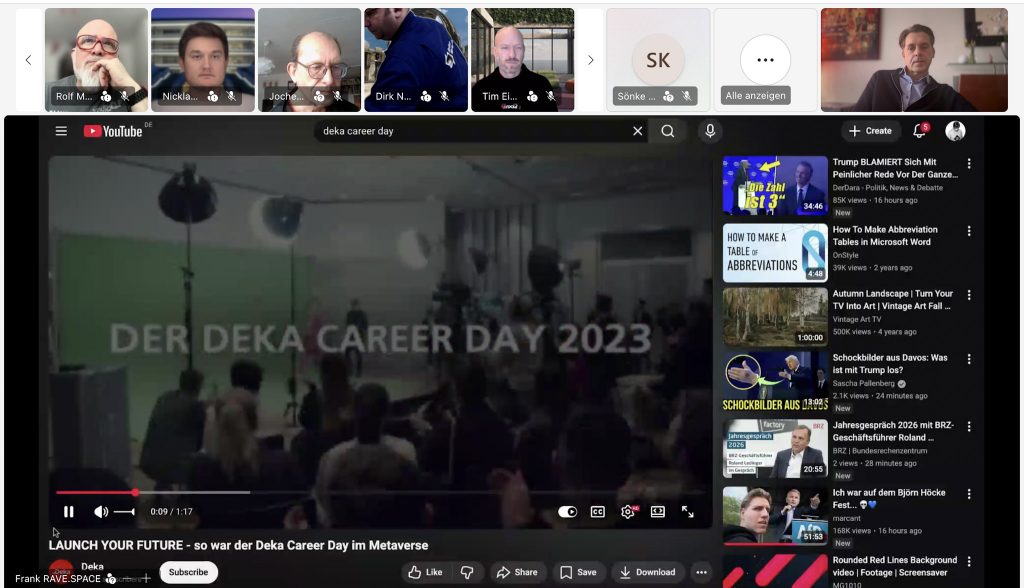The image size is (1024, 588).
Task: Open the Abbreviation Tables video thumbnail
Action: click(775, 252)
